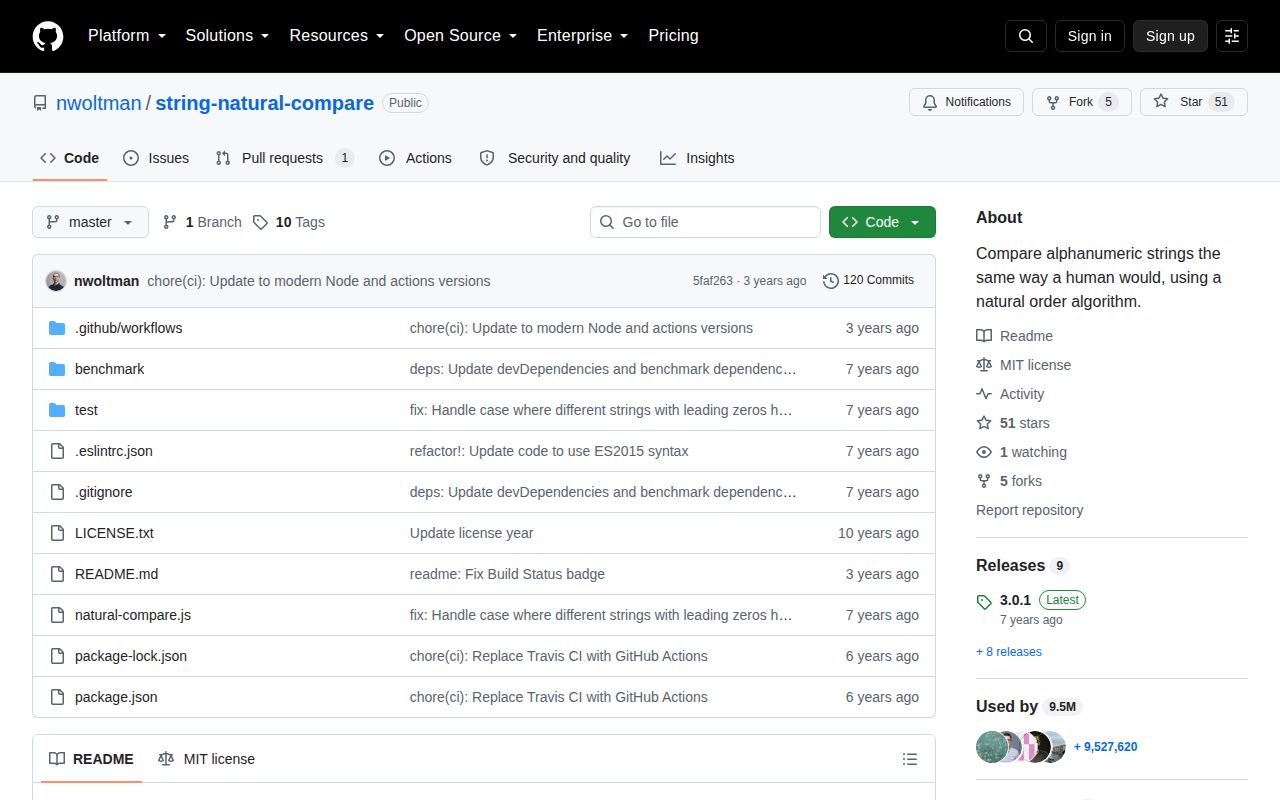Expand the Enterprise menu
This screenshot has width=1280, height=800.
point(583,36)
